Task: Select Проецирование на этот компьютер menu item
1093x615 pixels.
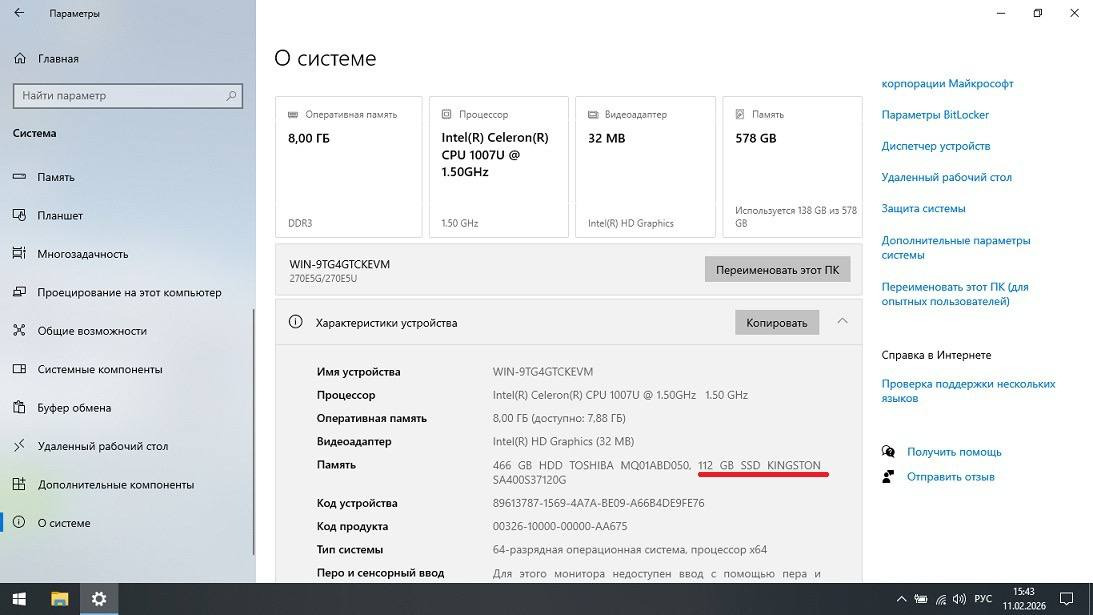Action: pos(129,293)
